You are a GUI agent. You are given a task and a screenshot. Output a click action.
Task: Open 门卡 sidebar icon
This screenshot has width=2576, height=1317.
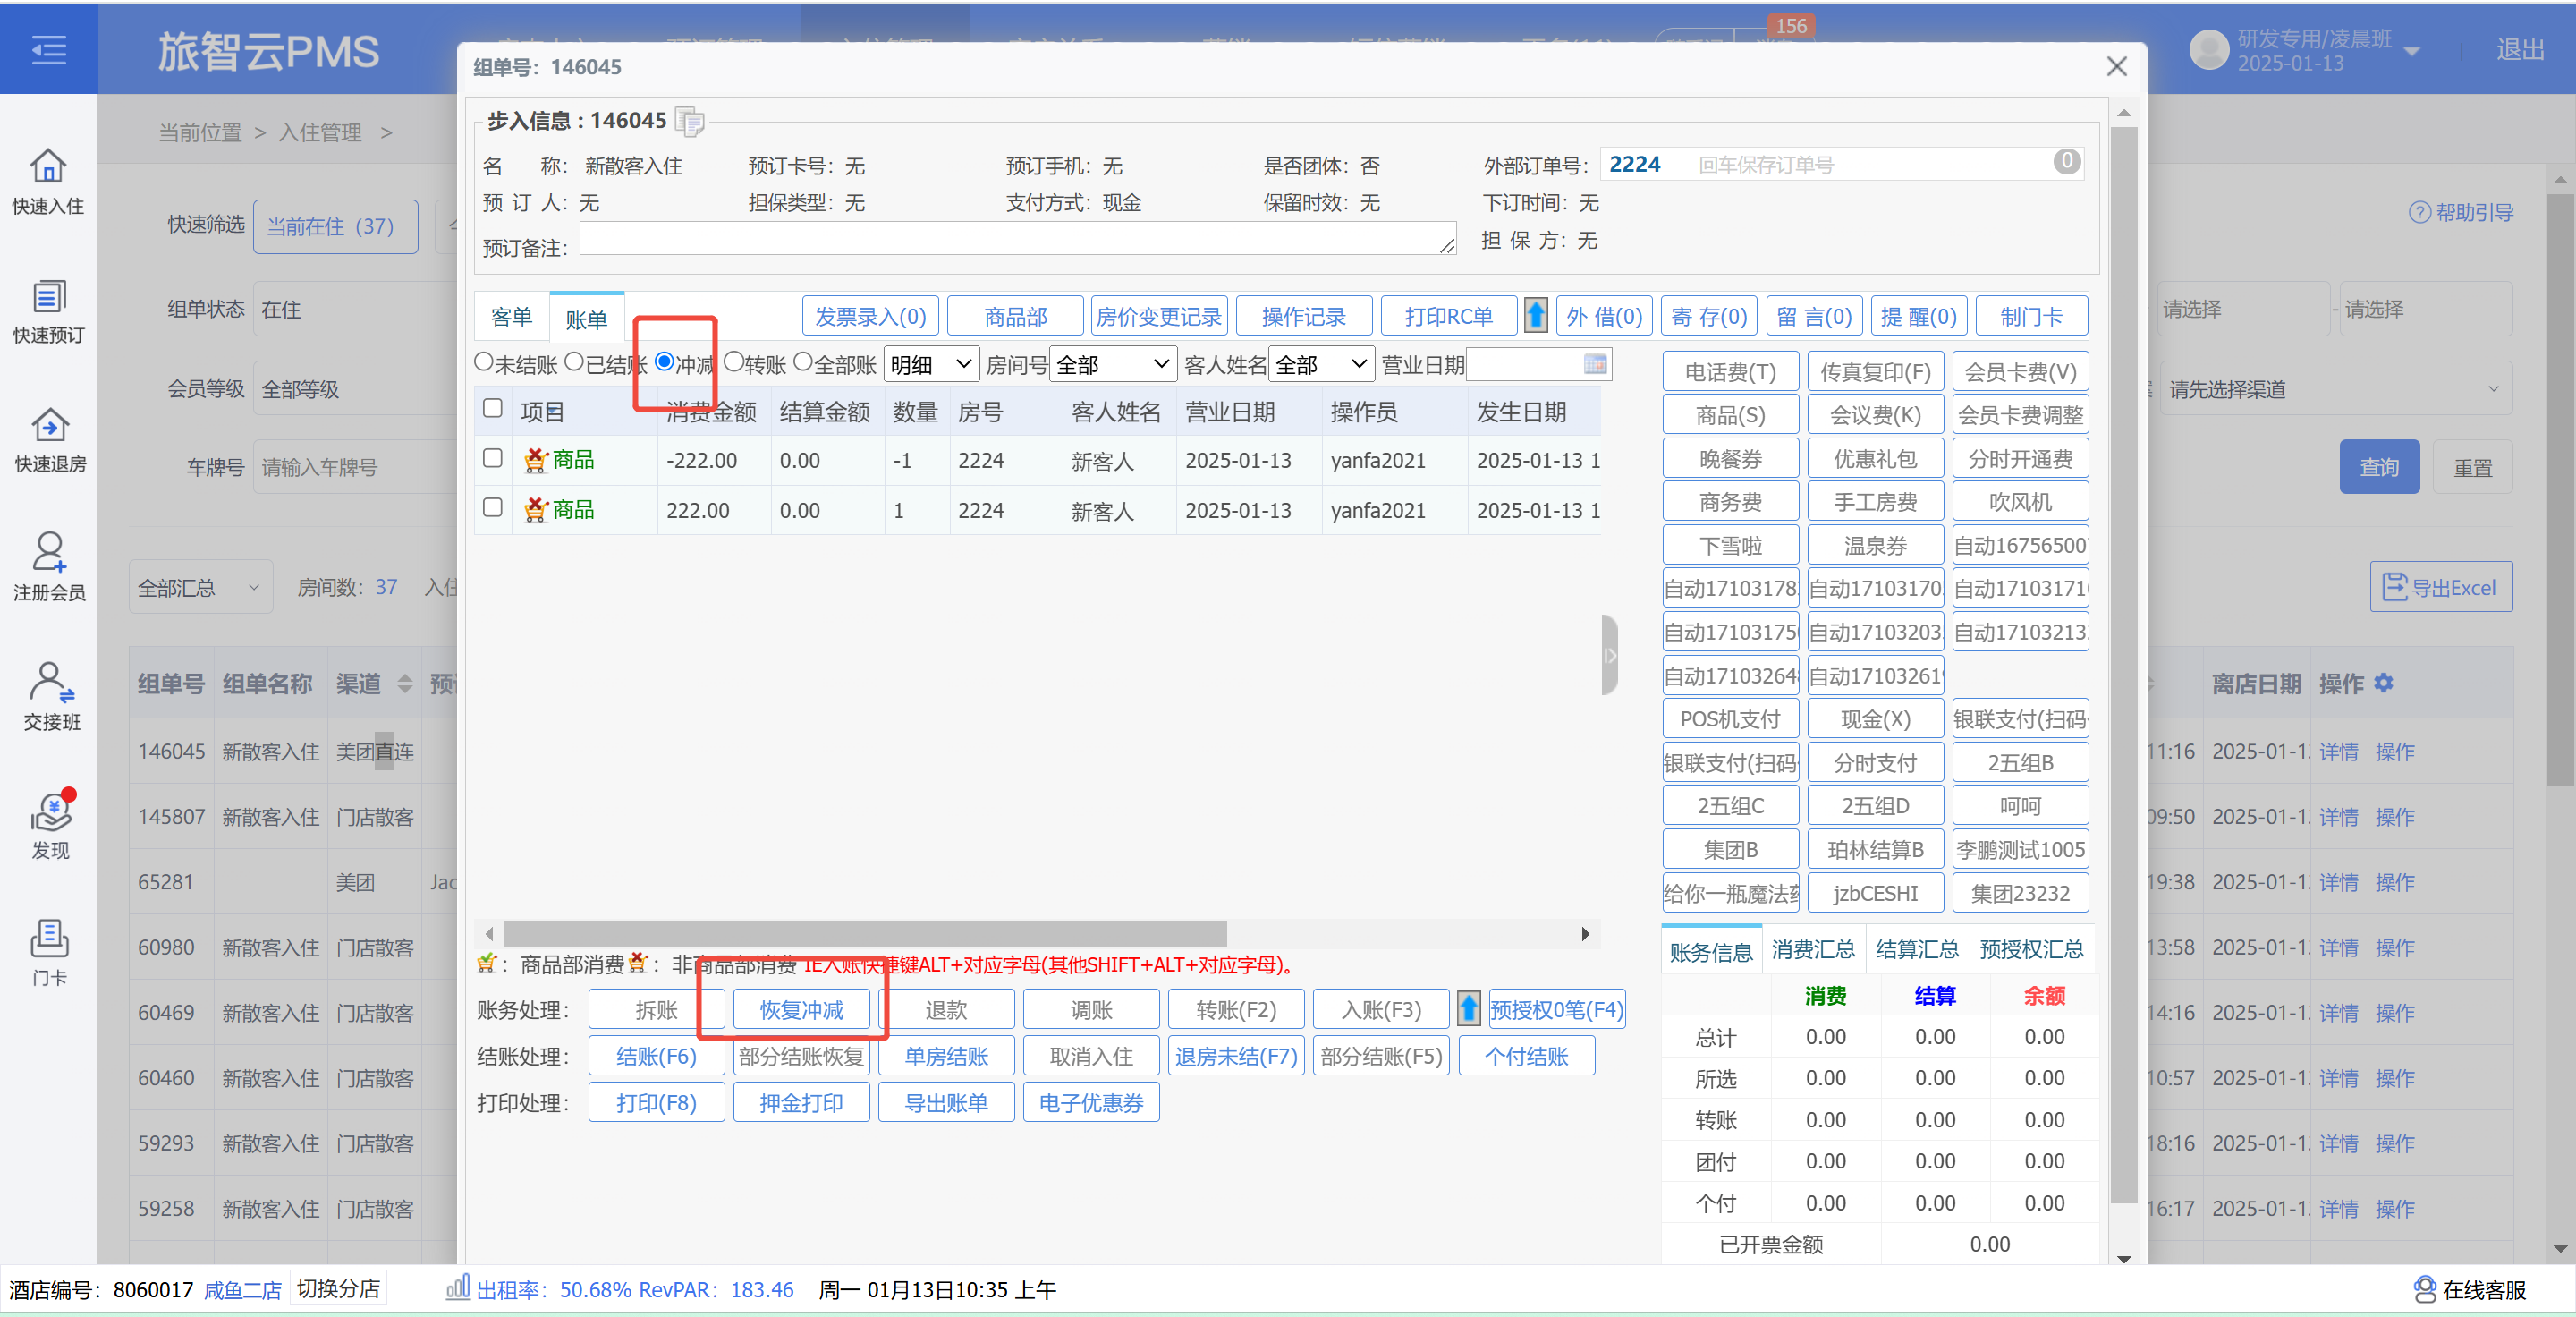pos(49,953)
